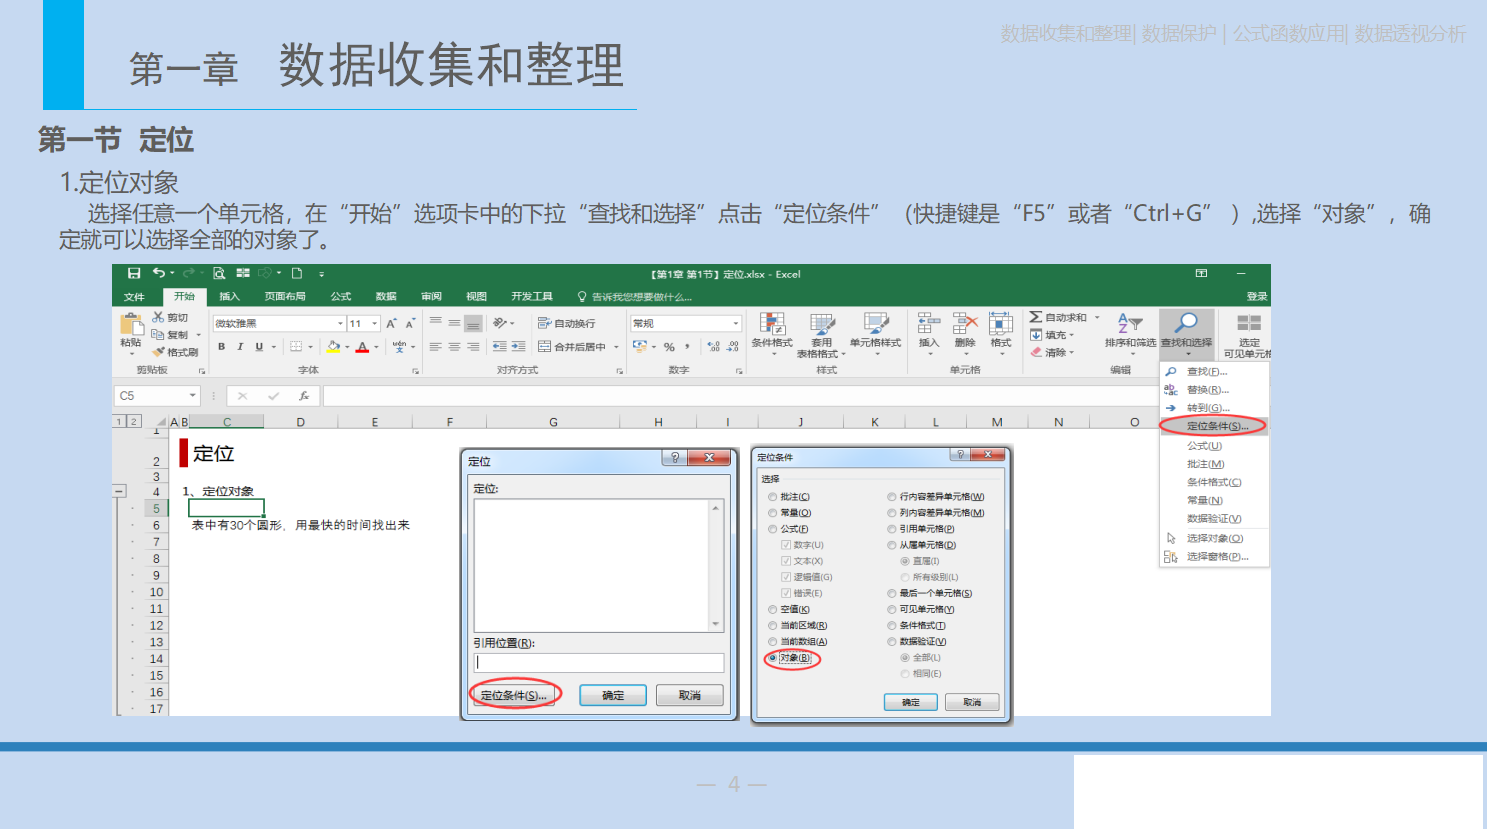This screenshot has width=1487, height=829.
Task: Choose 定位条件(S)... from Find menu
Action: [x=1214, y=426]
